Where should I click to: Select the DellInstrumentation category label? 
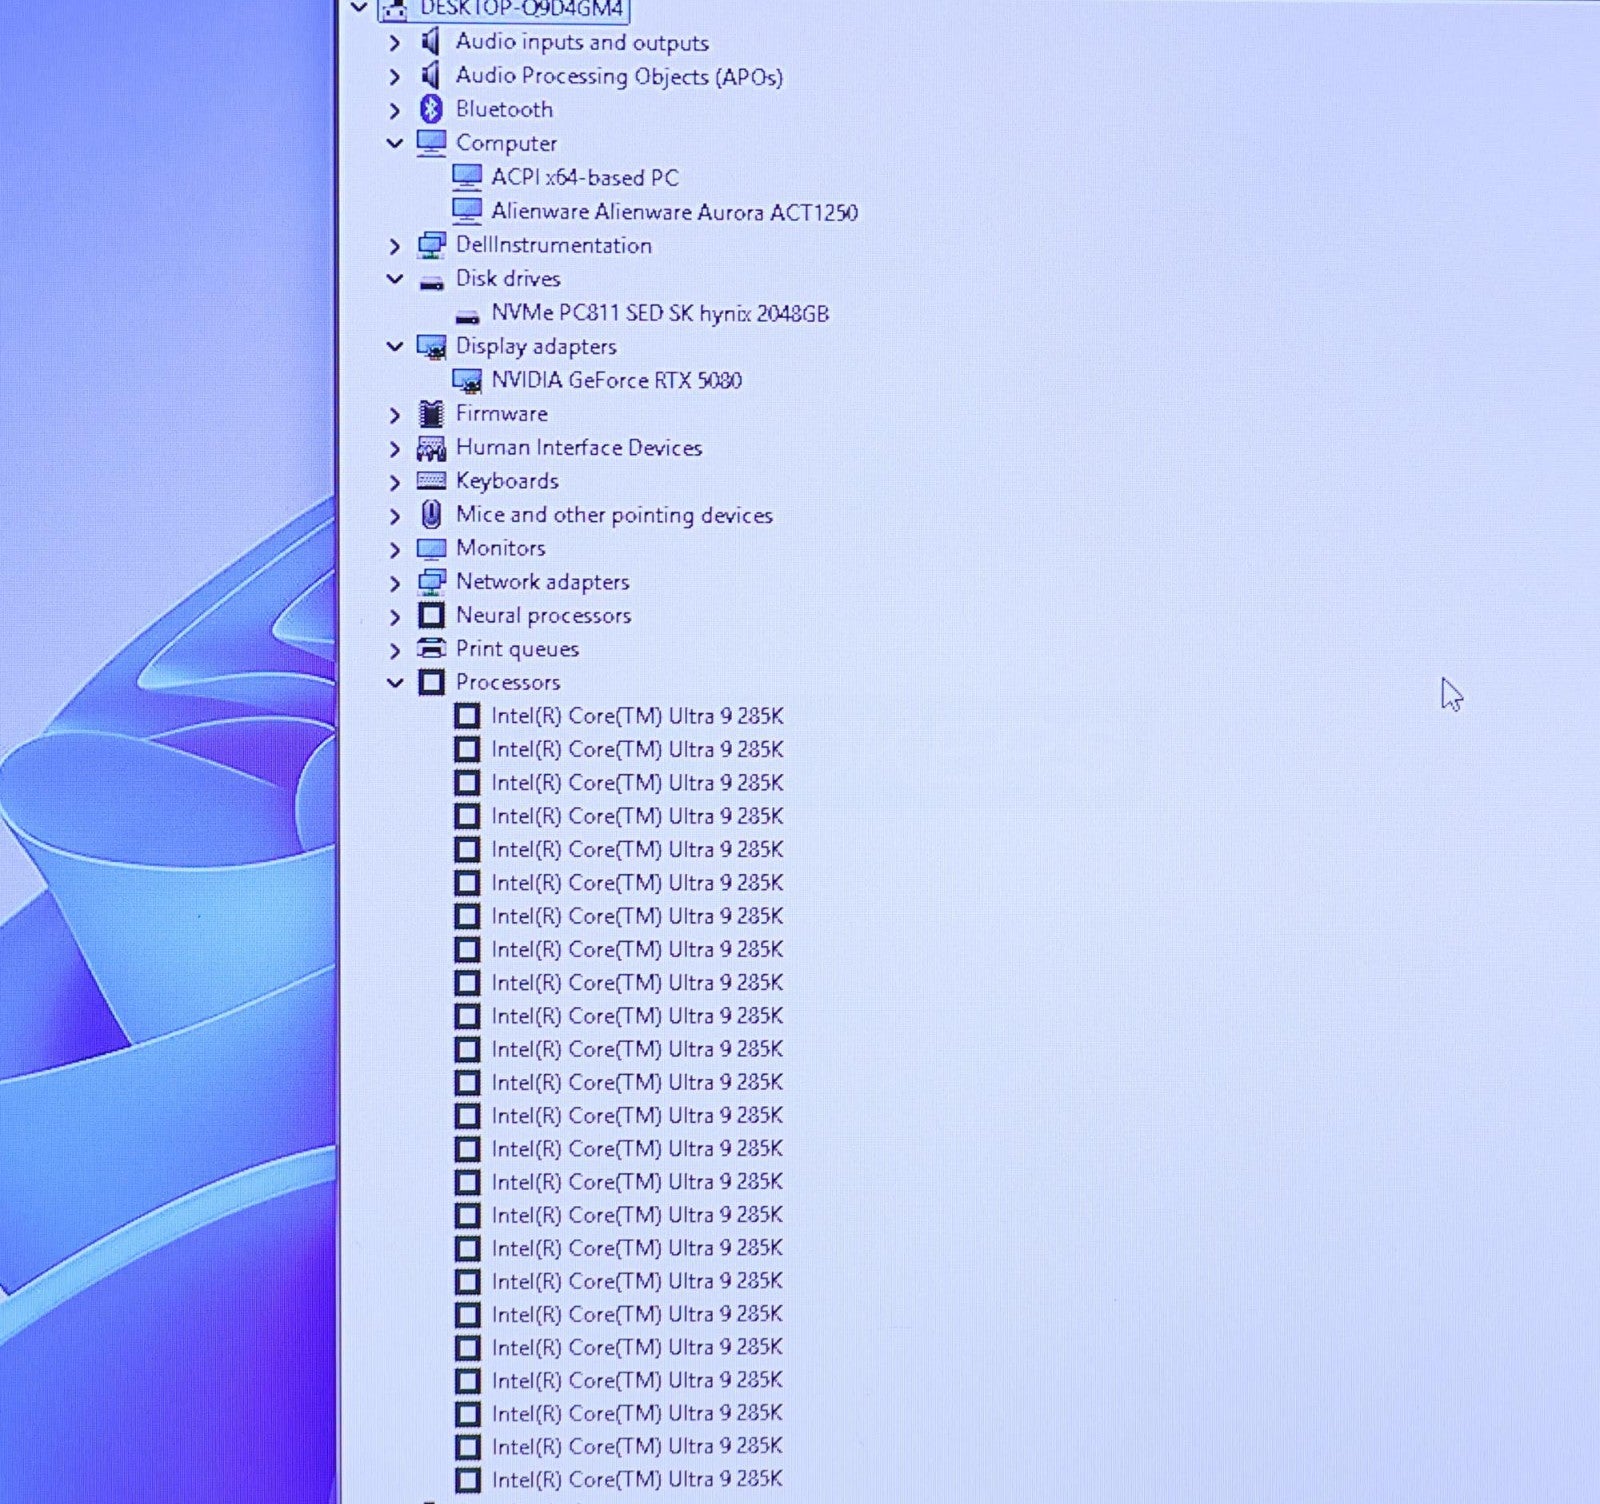click(553, 245)
